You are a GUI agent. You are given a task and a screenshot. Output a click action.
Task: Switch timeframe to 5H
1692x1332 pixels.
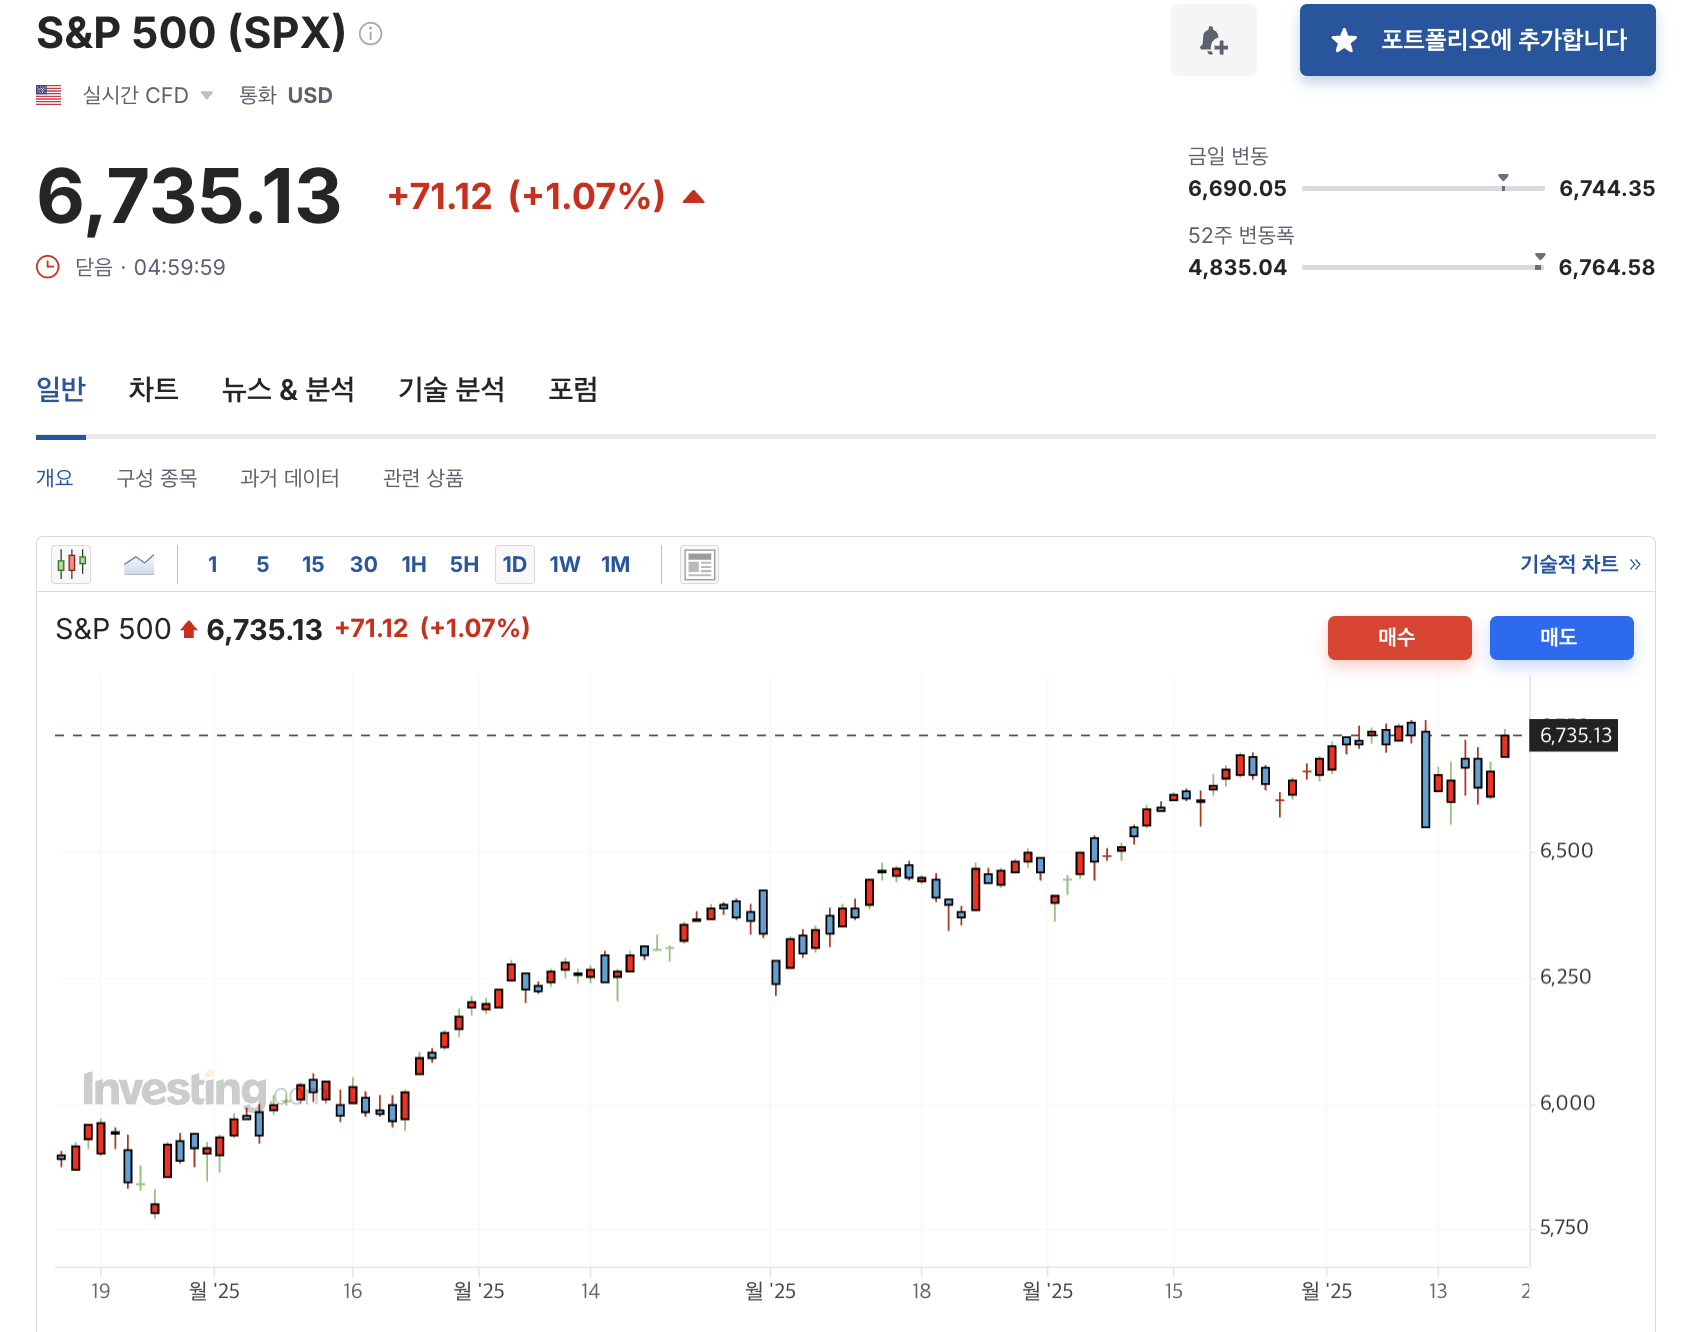pyautogui.click(x=463, y=564)
